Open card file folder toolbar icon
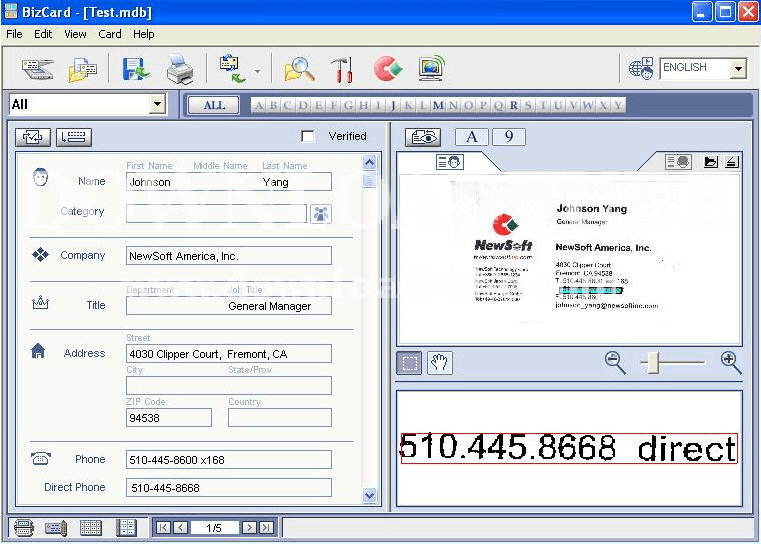Screen dimensions: 761x544 click(x=83, y=70)
